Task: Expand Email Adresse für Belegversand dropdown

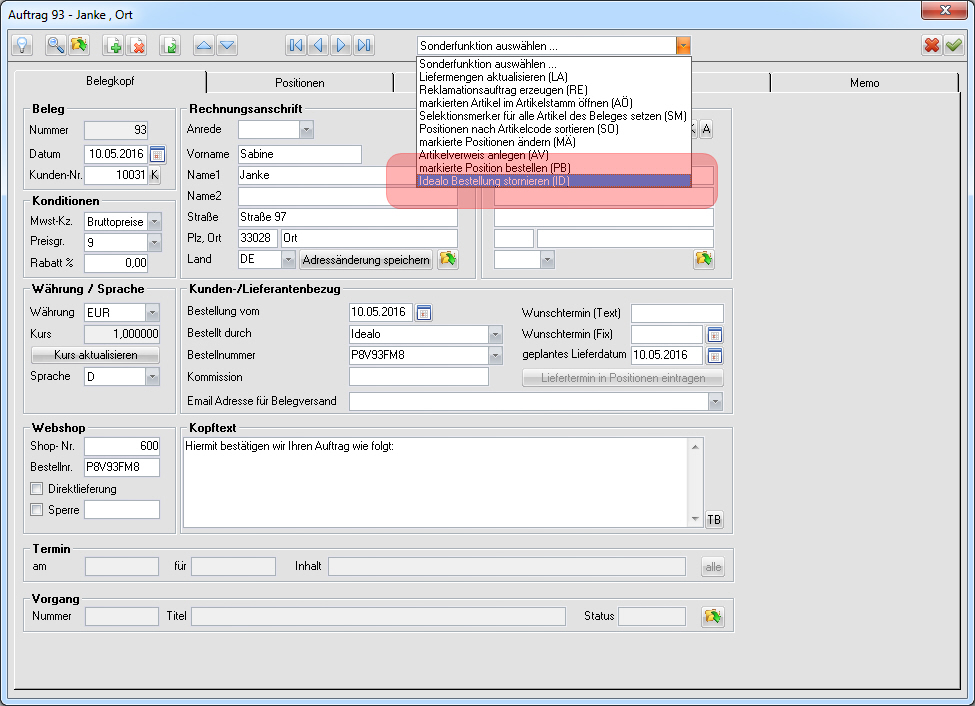Action: (x=715, y=402)
